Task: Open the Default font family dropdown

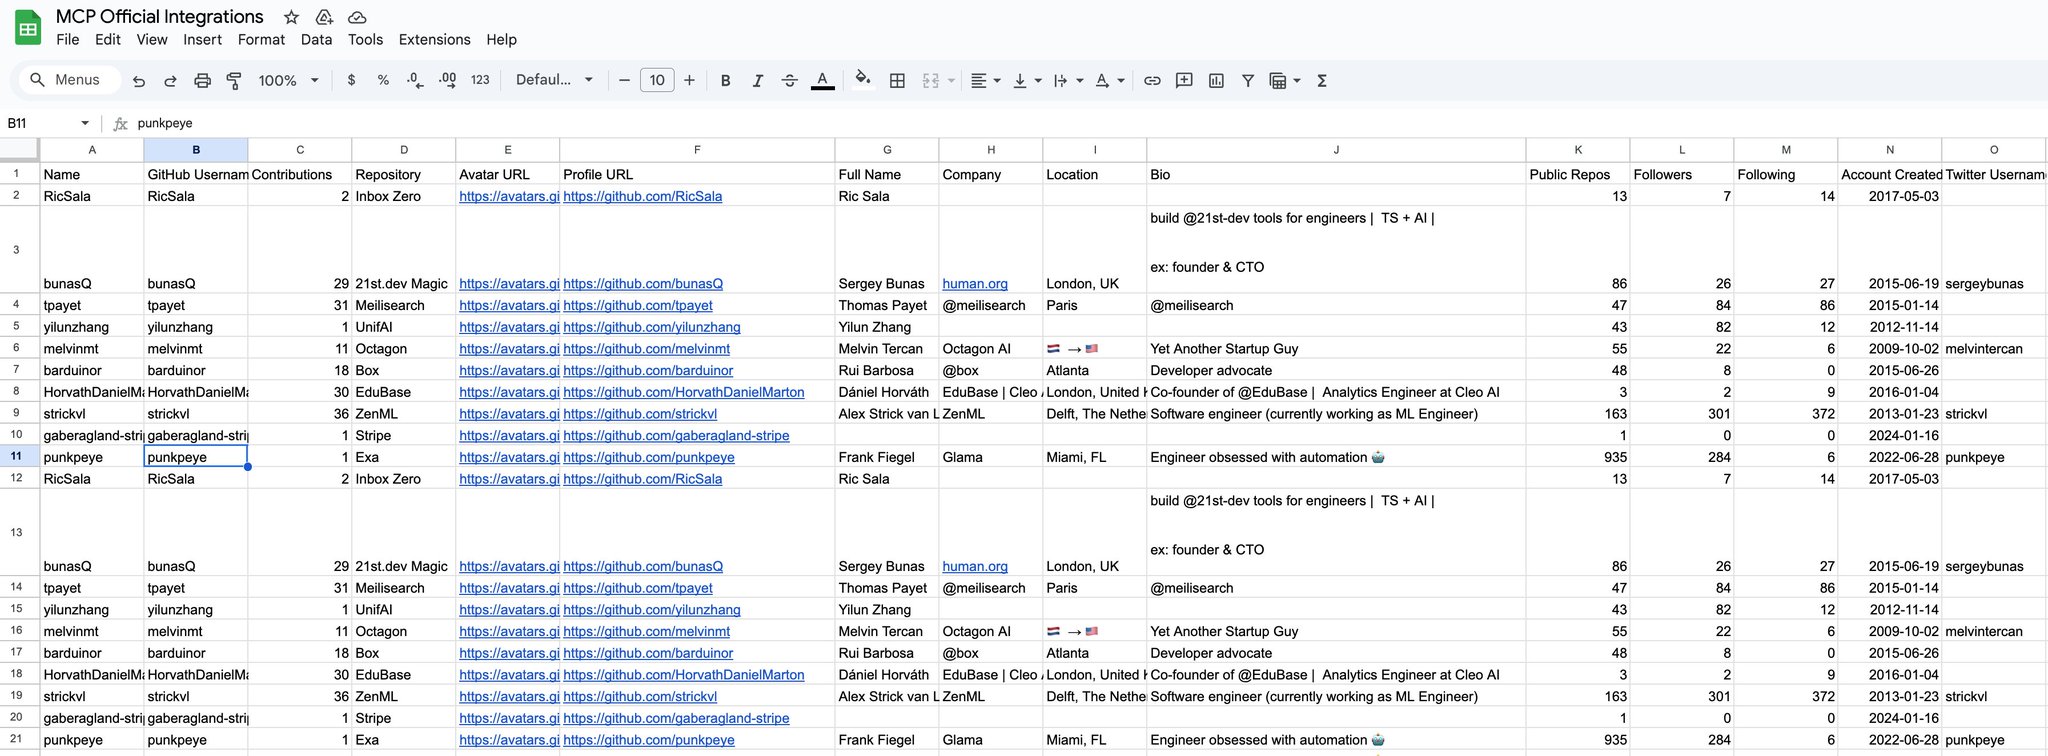Action: pos(554,80)
